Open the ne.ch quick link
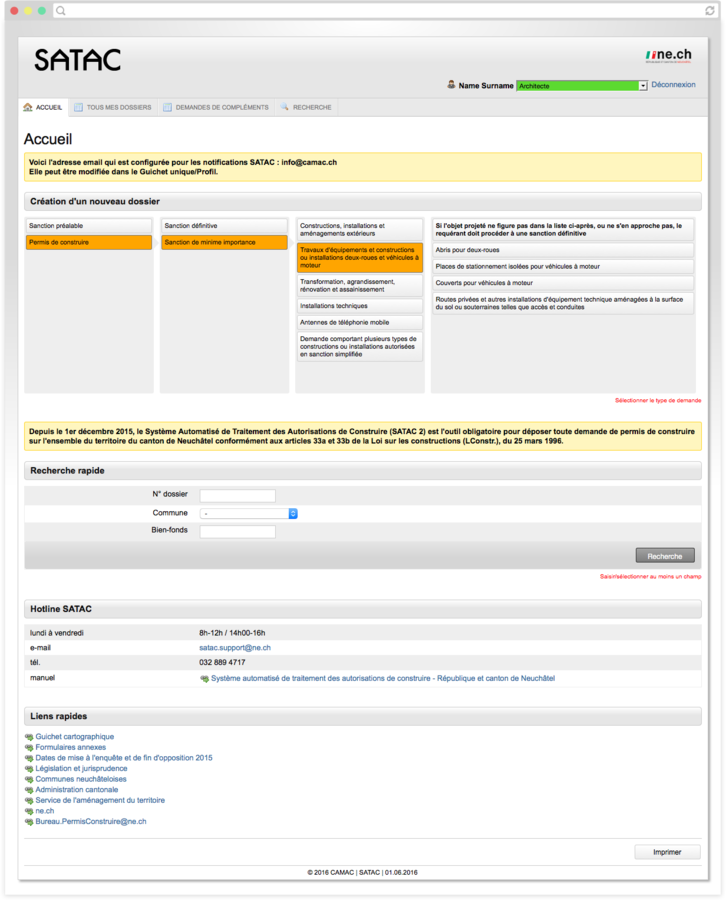This screenshot has width=726, height=900. pyautogui.click(x=45, y=811)
